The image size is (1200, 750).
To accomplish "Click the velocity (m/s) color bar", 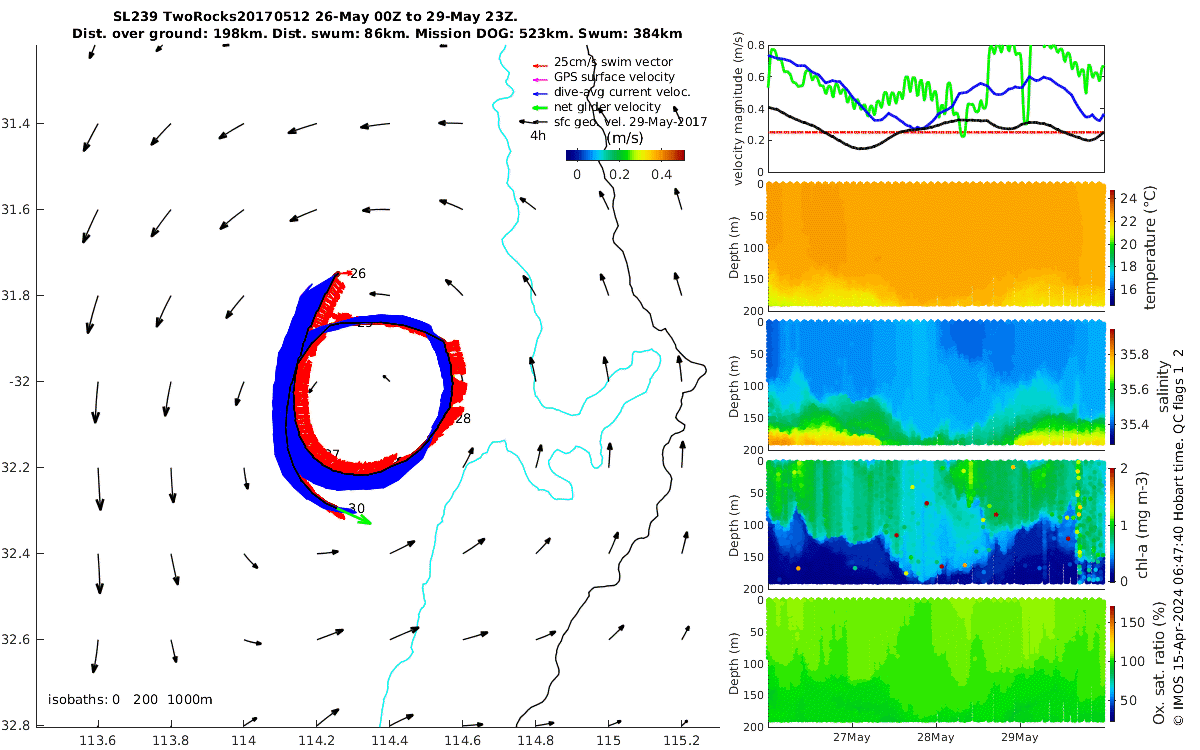I will (x=625, y=155).
